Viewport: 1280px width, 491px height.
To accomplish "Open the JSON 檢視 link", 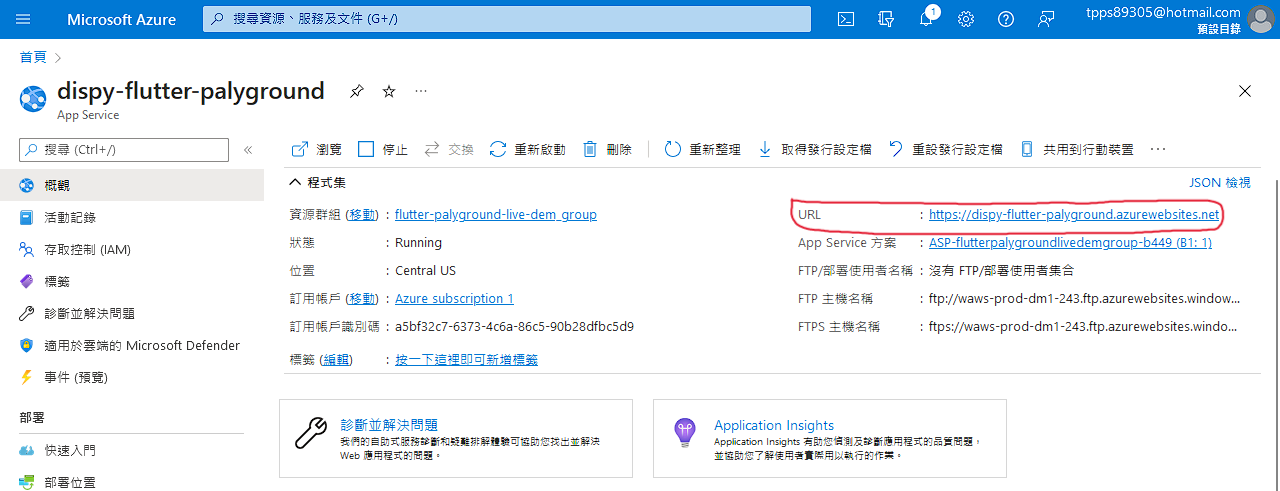I will [1219, 182].
